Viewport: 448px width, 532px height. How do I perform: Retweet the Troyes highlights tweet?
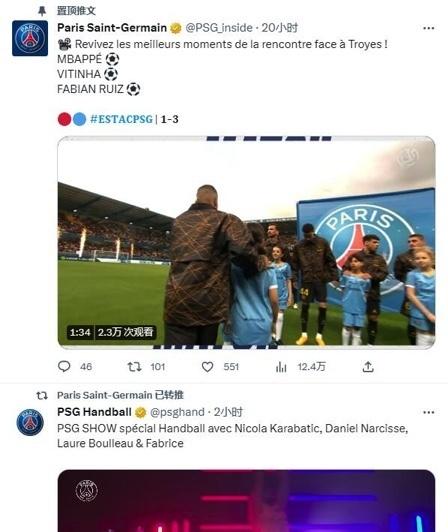click(134, 366)
